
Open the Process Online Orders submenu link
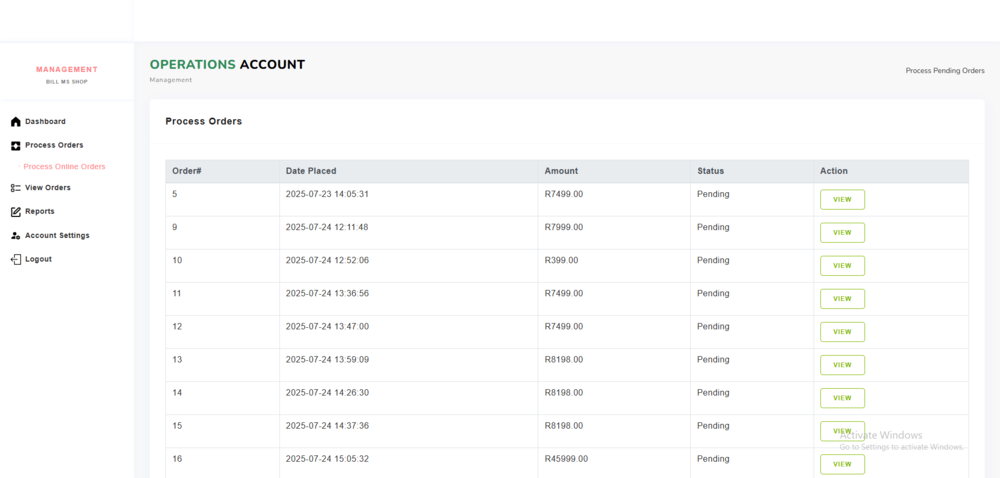click(x=64, y=167)
